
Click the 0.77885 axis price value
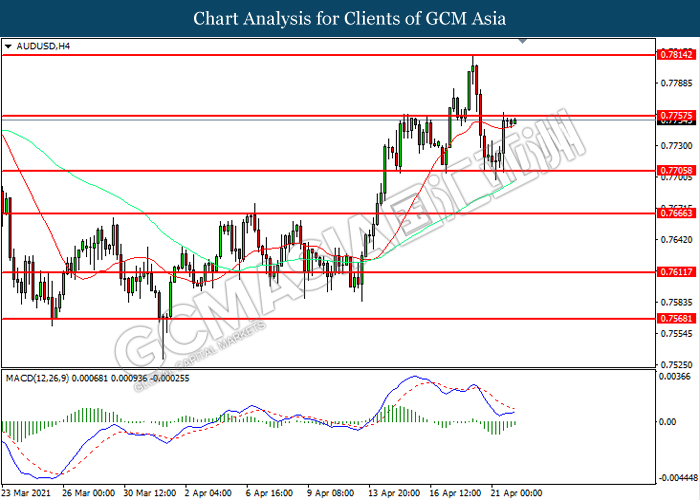click(676, 83)
